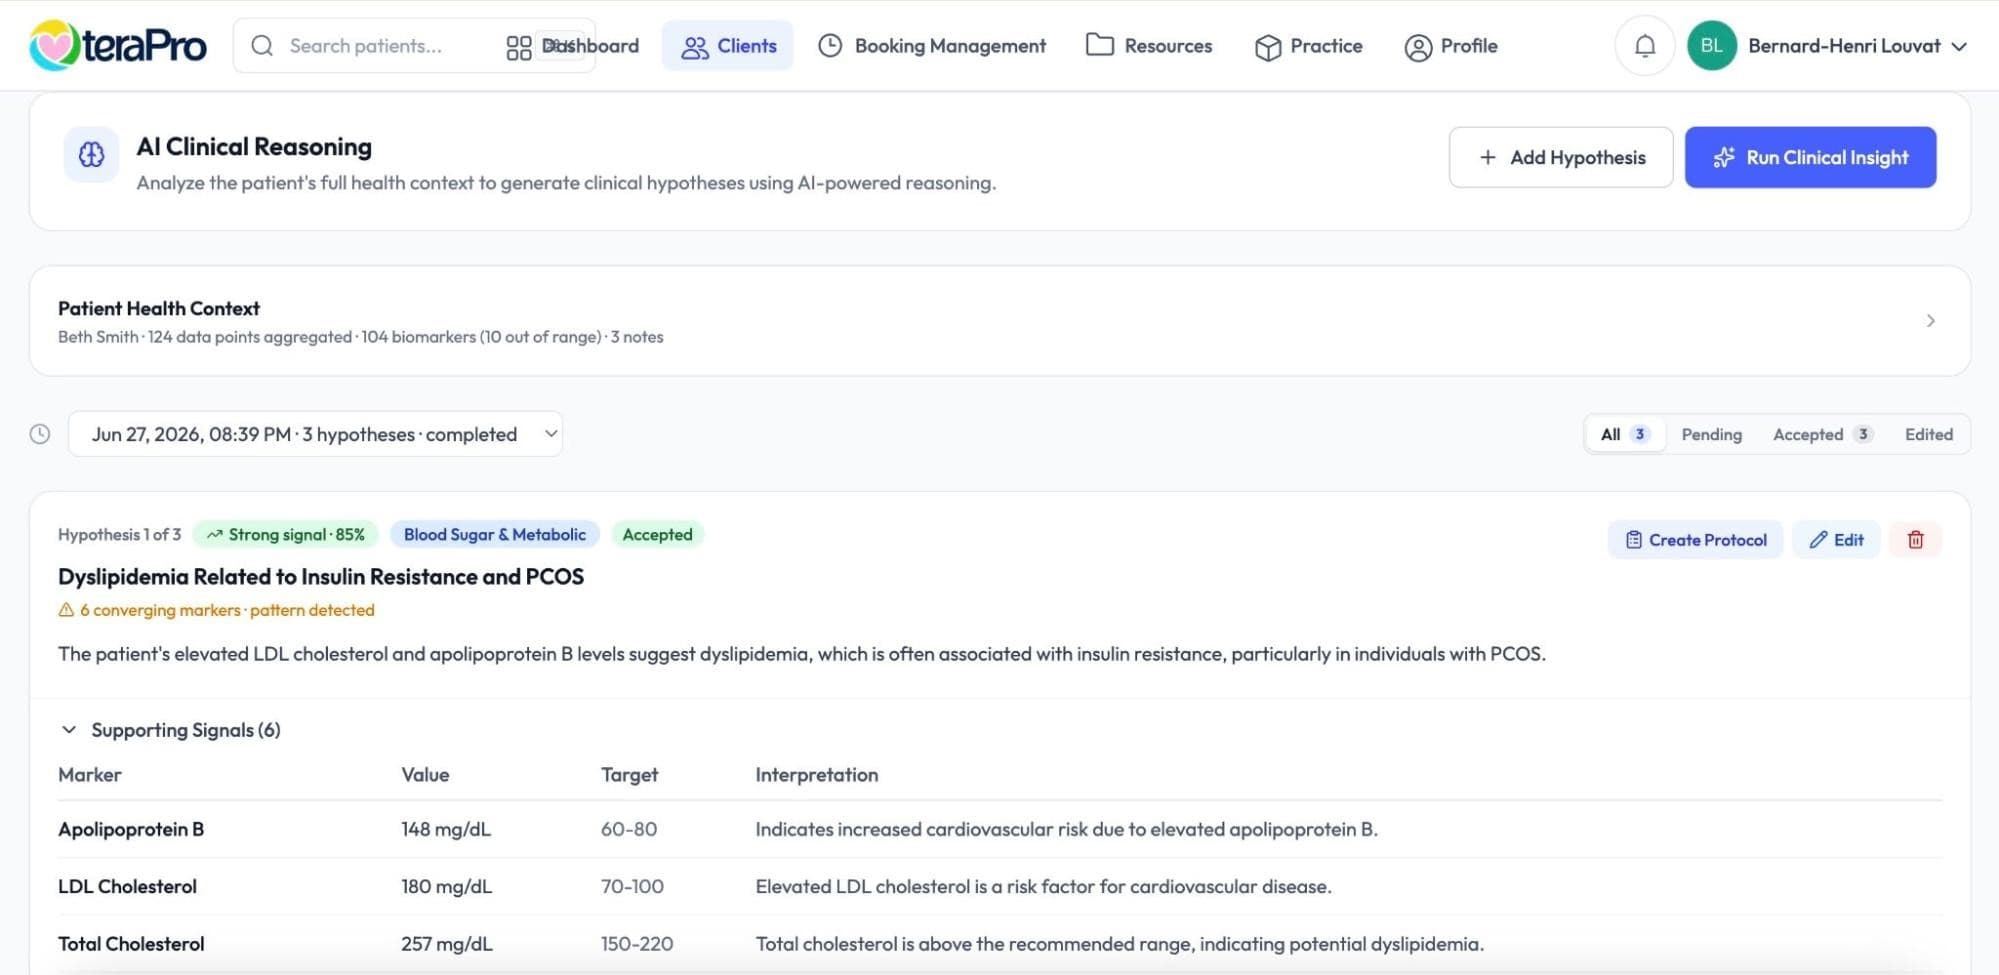
Task: Click the Marker column header
Action: (x=90, y=775)
